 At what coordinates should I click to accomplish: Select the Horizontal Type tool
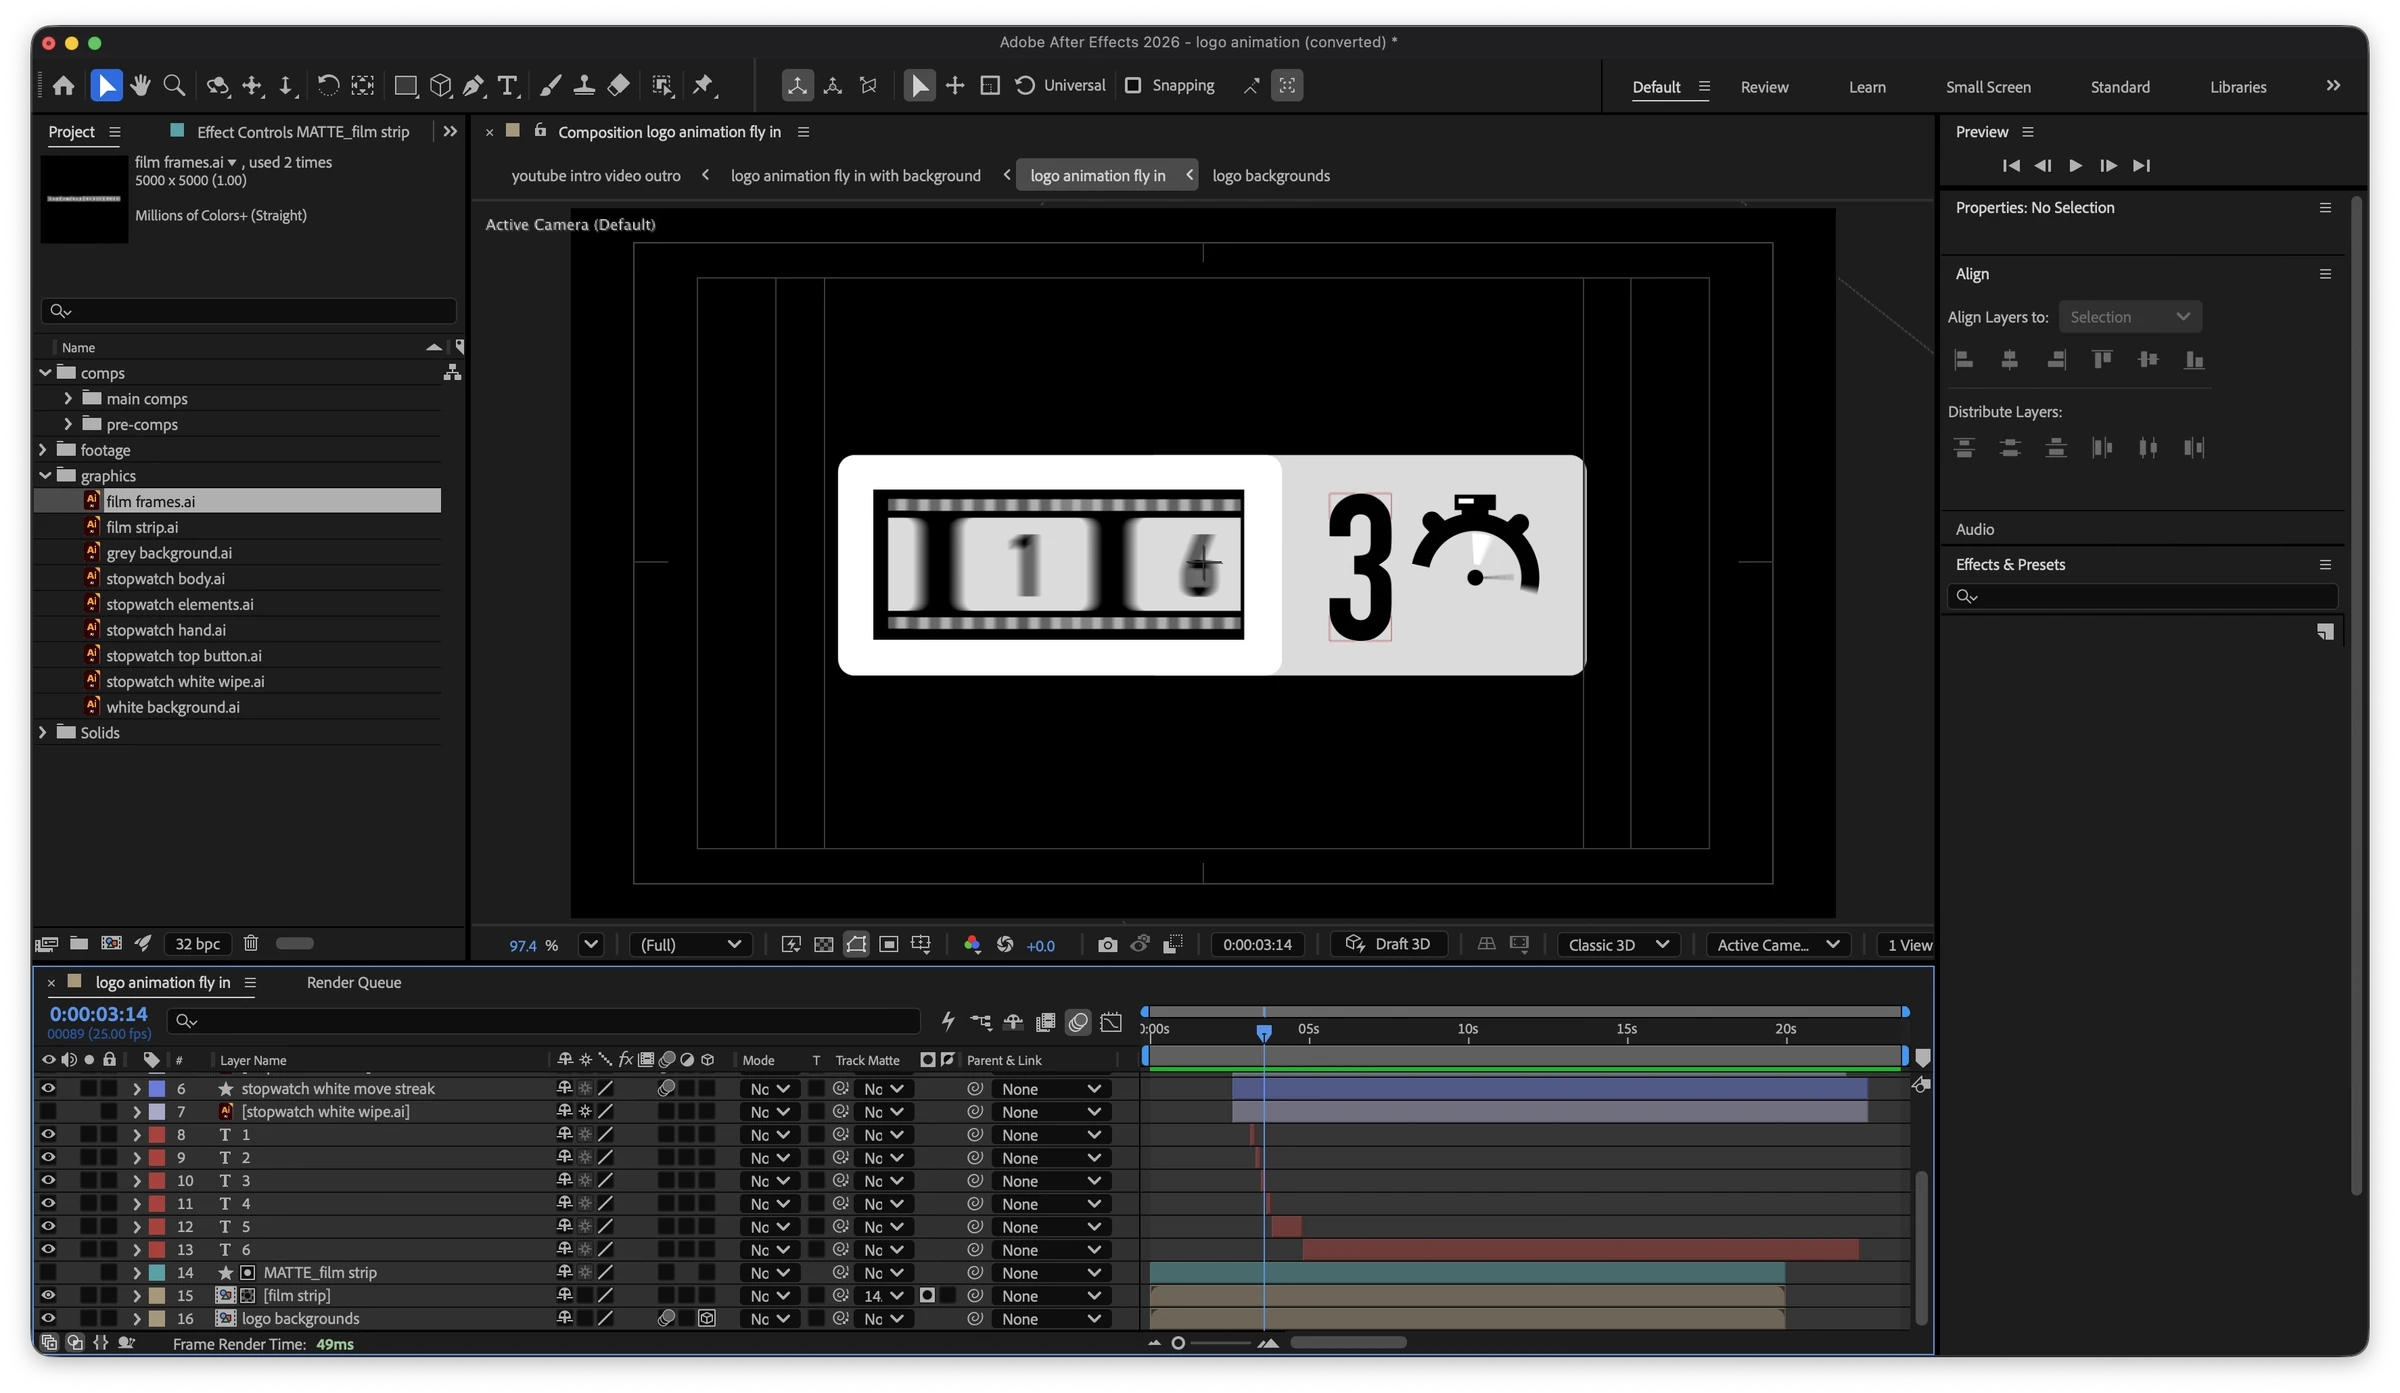tap(508, 86)
